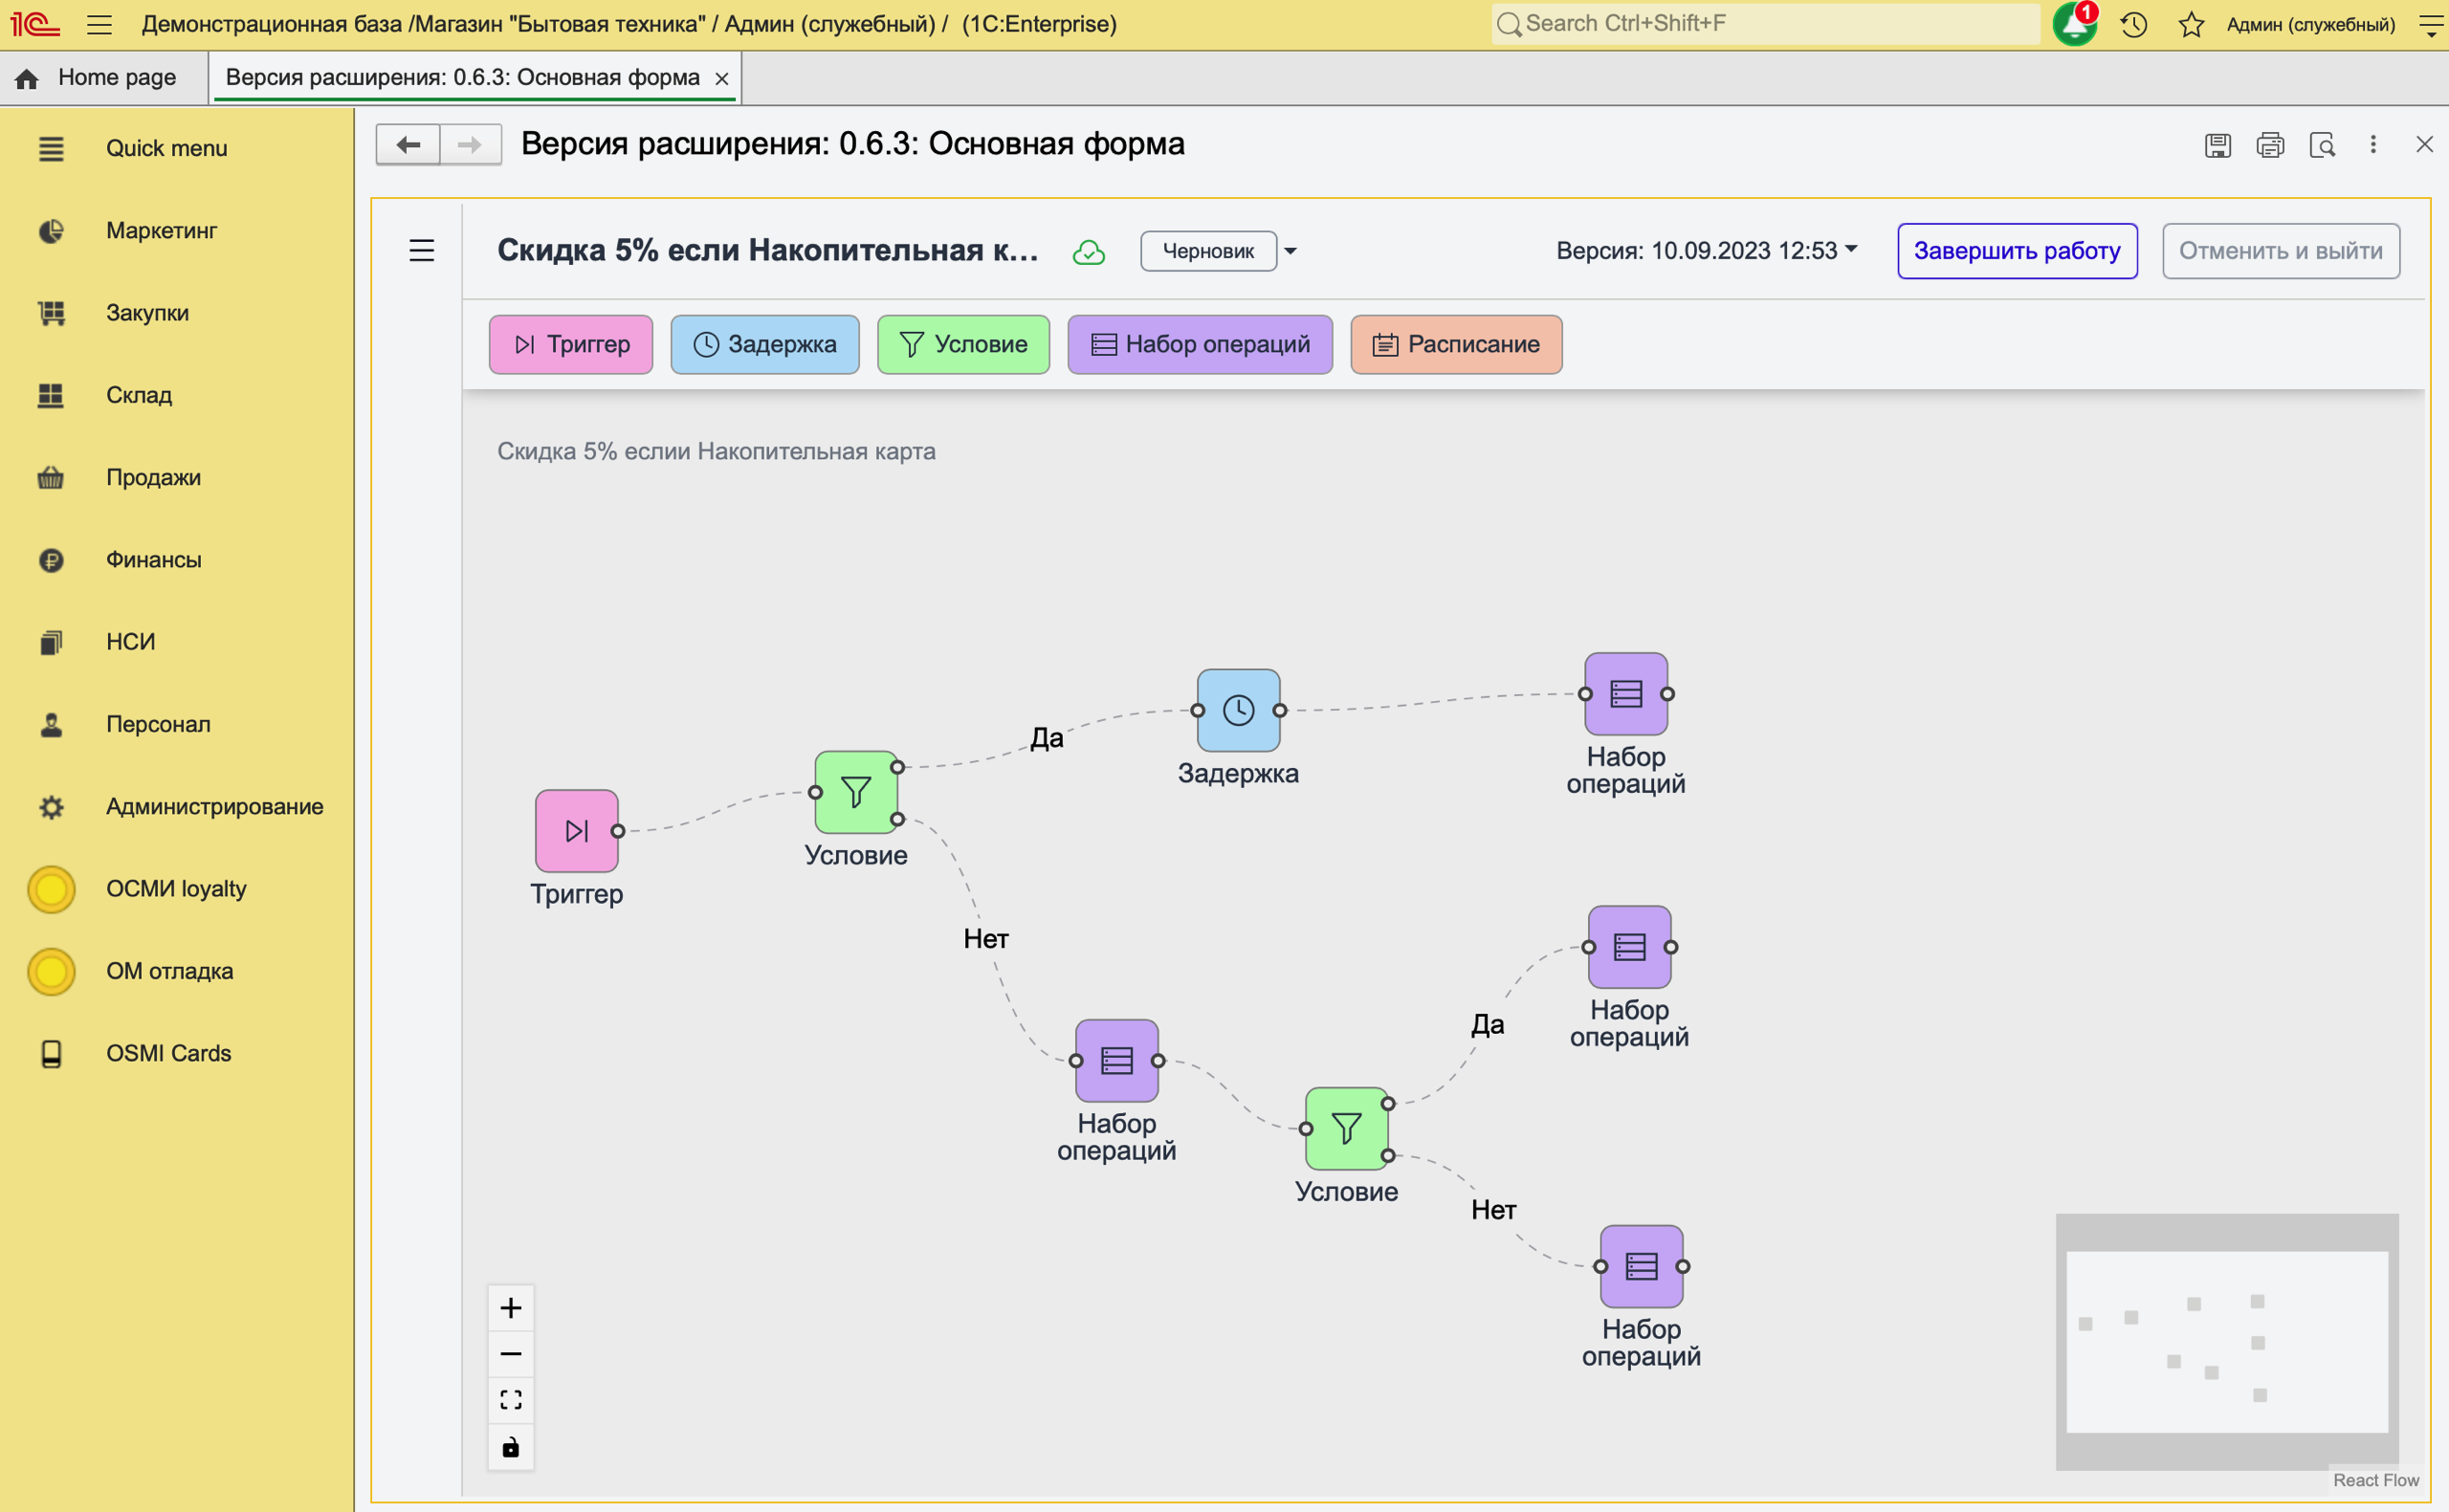Click the star favorites icon

click(x=2190, y=24)
